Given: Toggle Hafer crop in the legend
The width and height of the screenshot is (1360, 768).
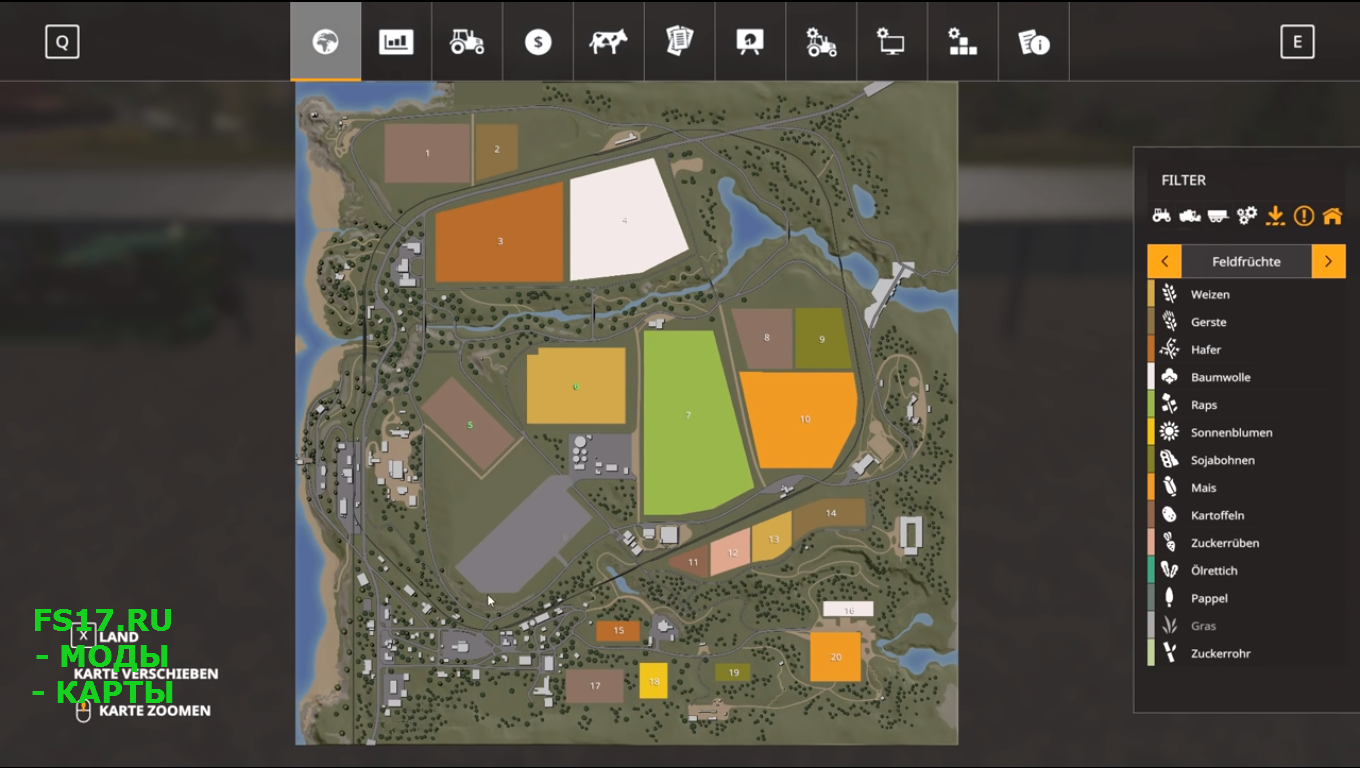Looking at the screenshot, I should [1245, 349].
